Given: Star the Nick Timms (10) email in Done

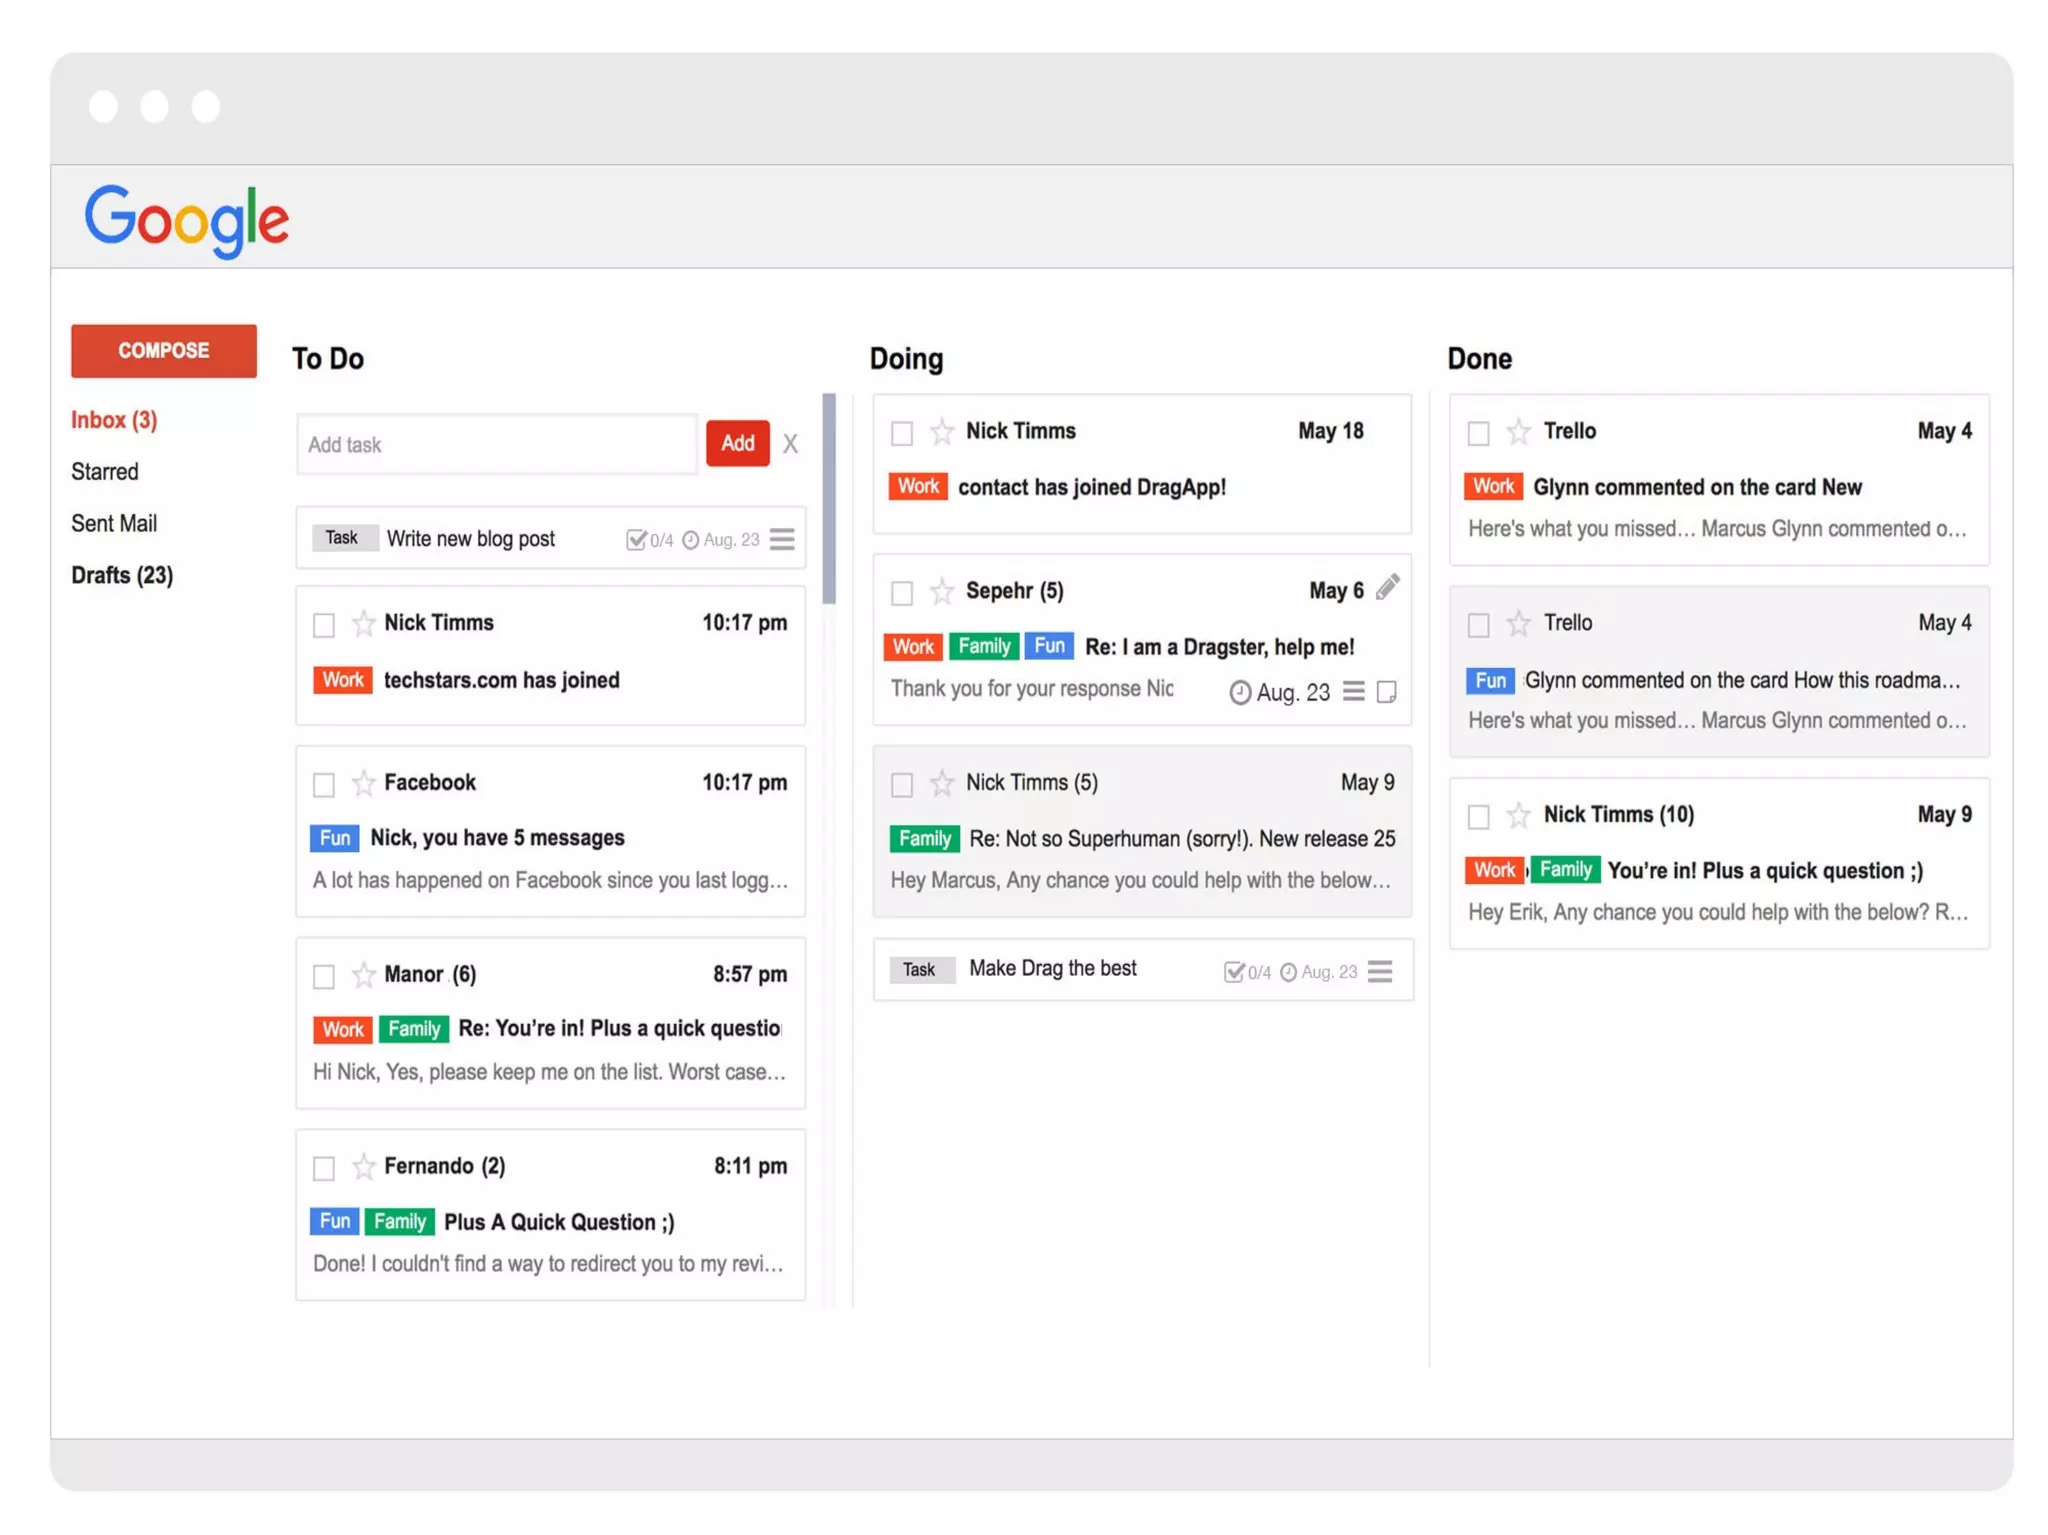Looking at the screenshot, I should (1518, 815).
